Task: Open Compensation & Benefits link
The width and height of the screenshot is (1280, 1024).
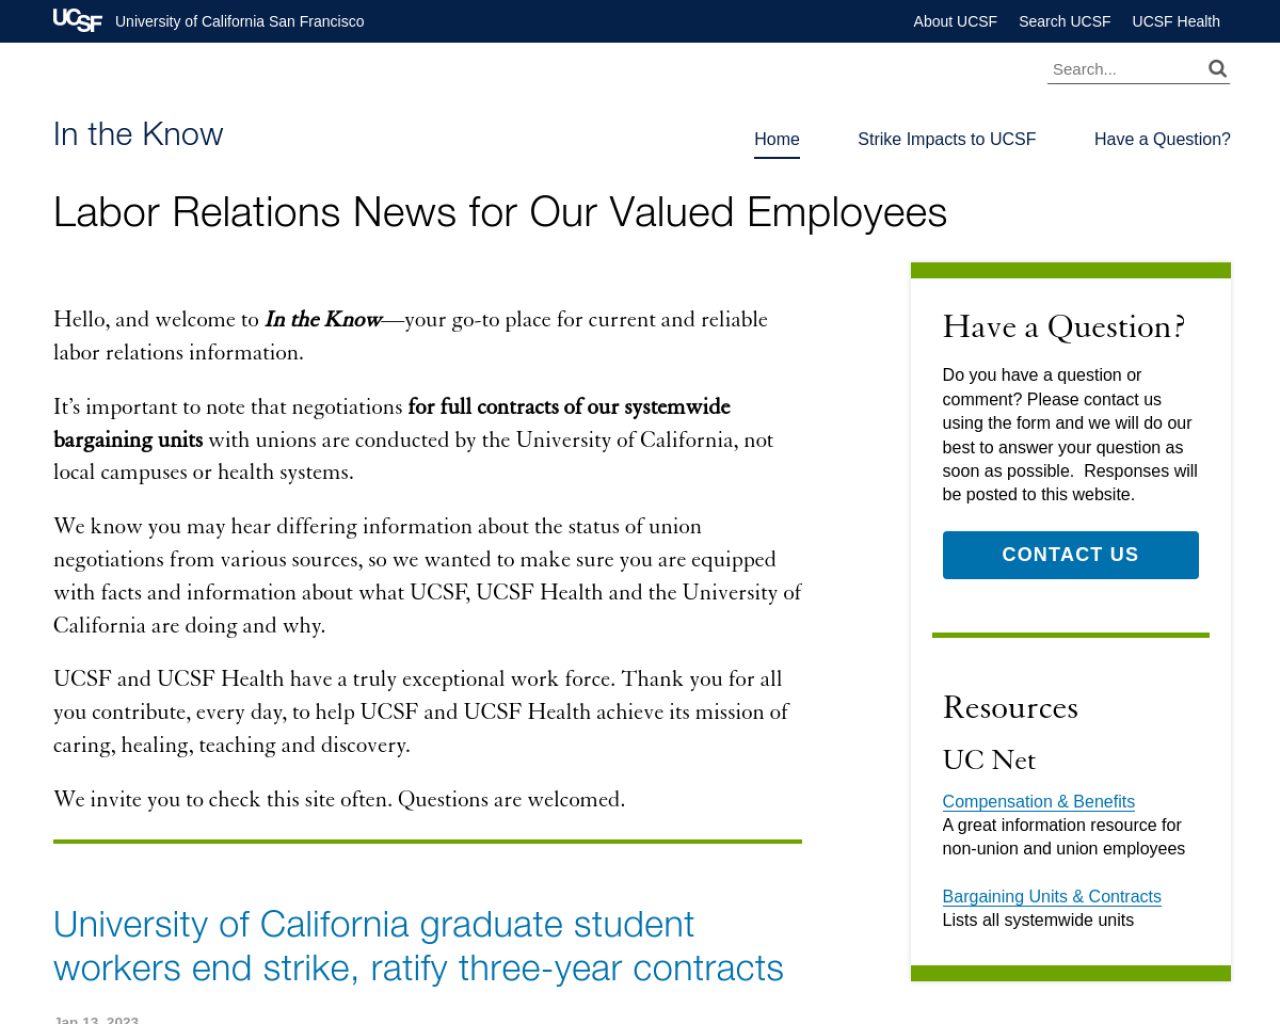Action: pos(1038,801)
